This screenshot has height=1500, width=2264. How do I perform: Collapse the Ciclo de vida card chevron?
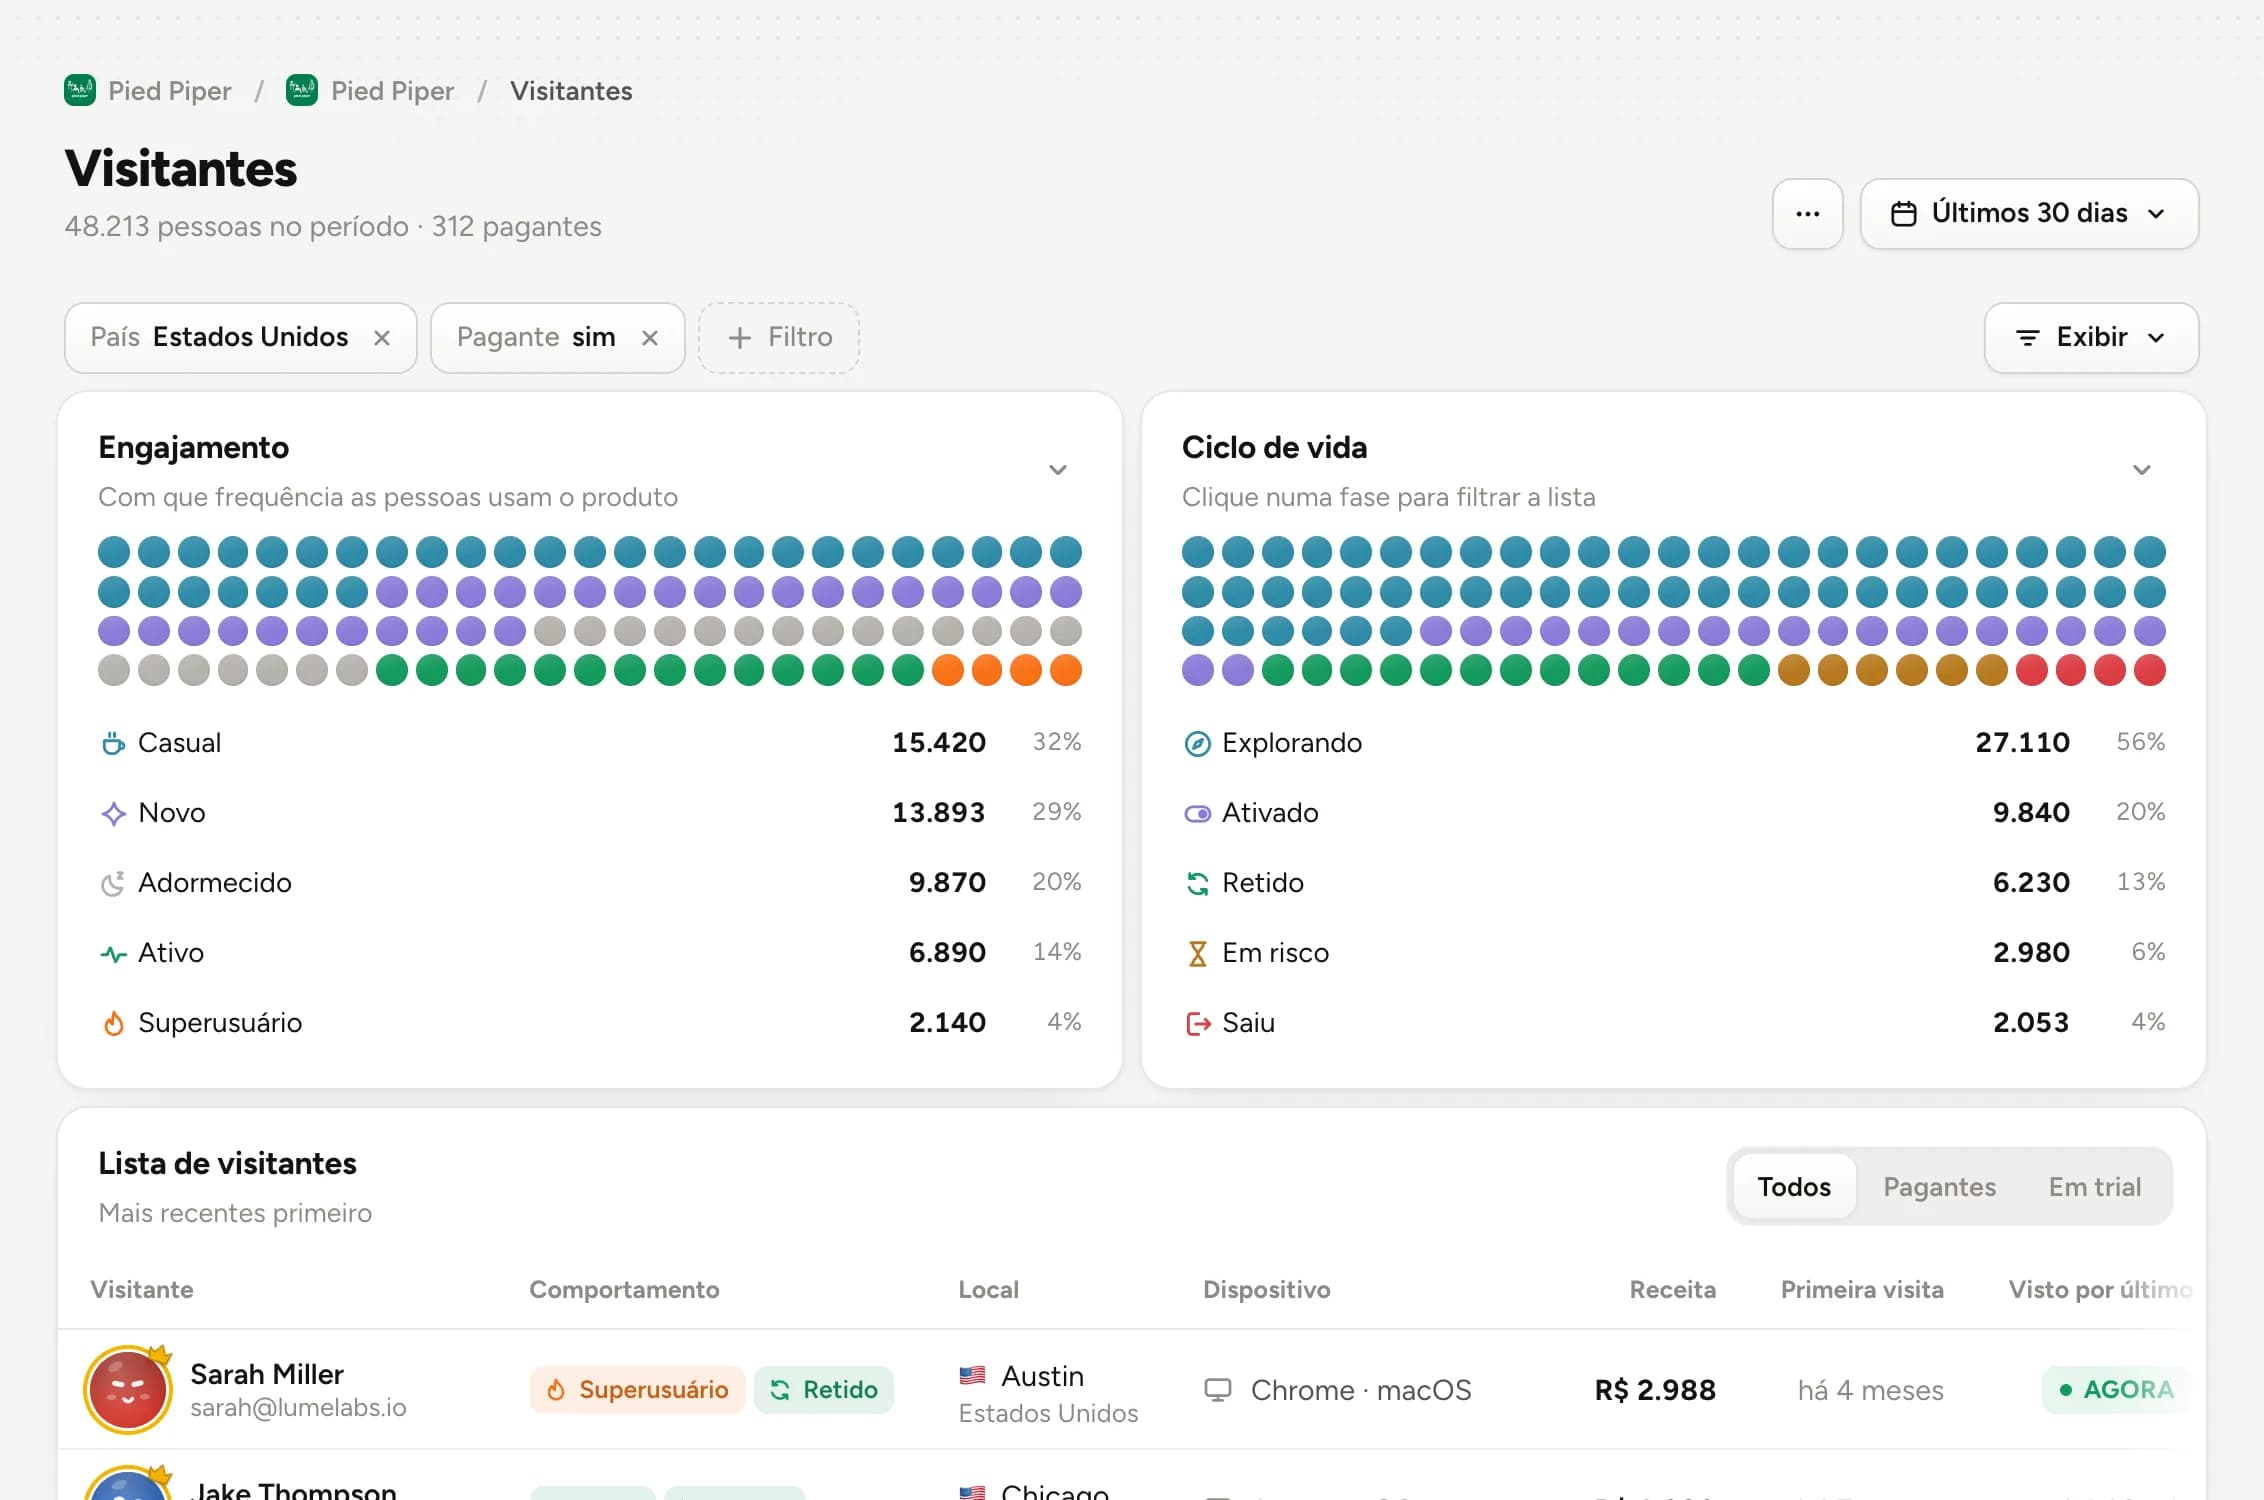2141,470
